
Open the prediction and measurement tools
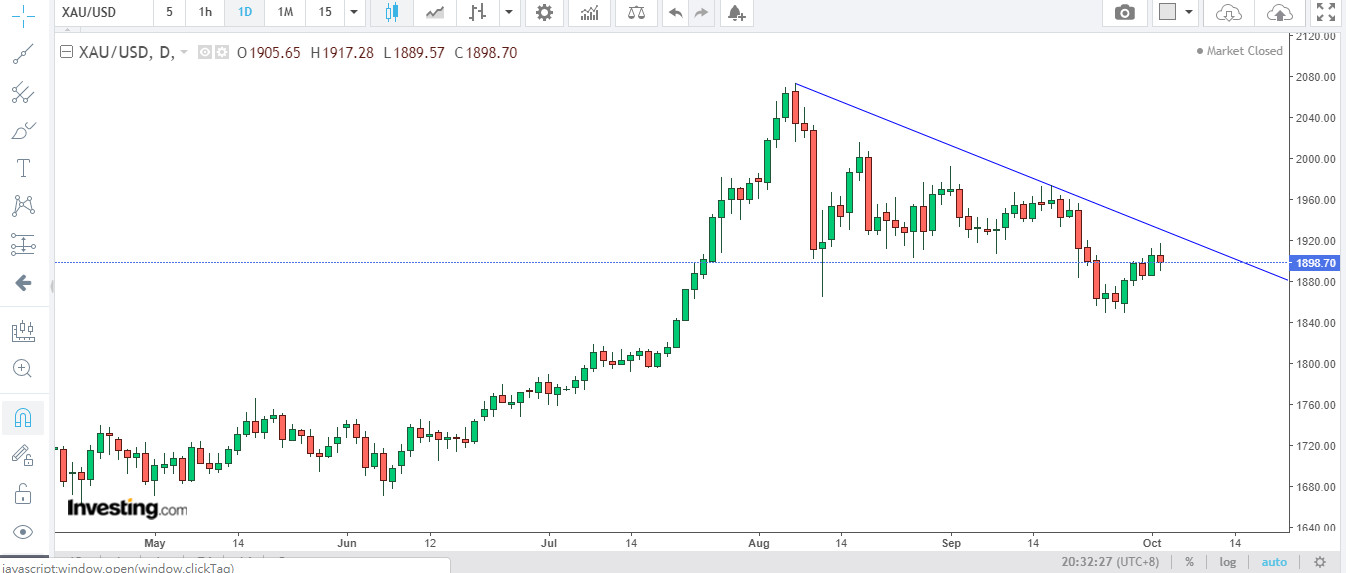point(22,244)
